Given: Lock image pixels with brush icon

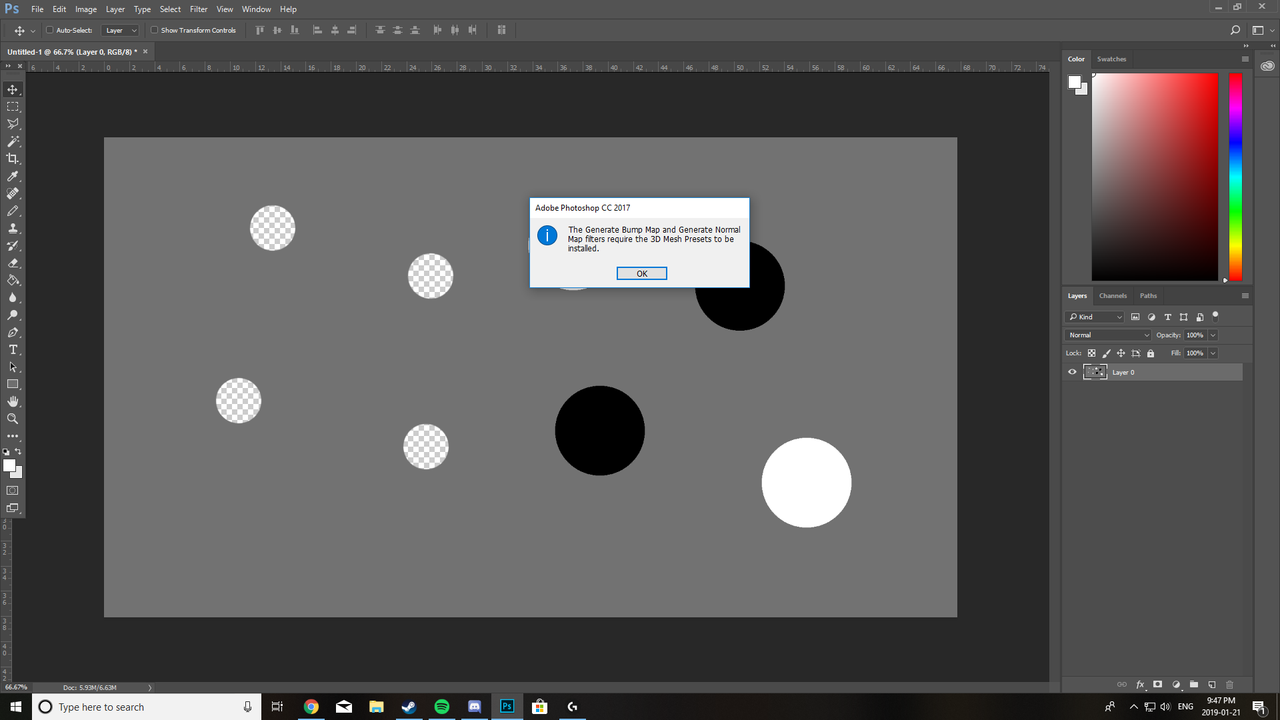Looking at the screenshot, I should click(1106, 353).
